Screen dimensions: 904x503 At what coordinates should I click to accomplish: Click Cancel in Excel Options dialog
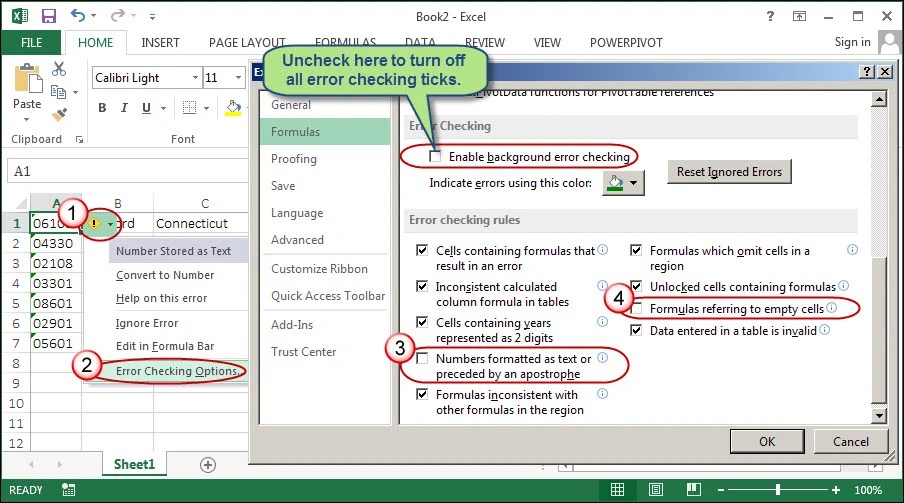(850, 441)
